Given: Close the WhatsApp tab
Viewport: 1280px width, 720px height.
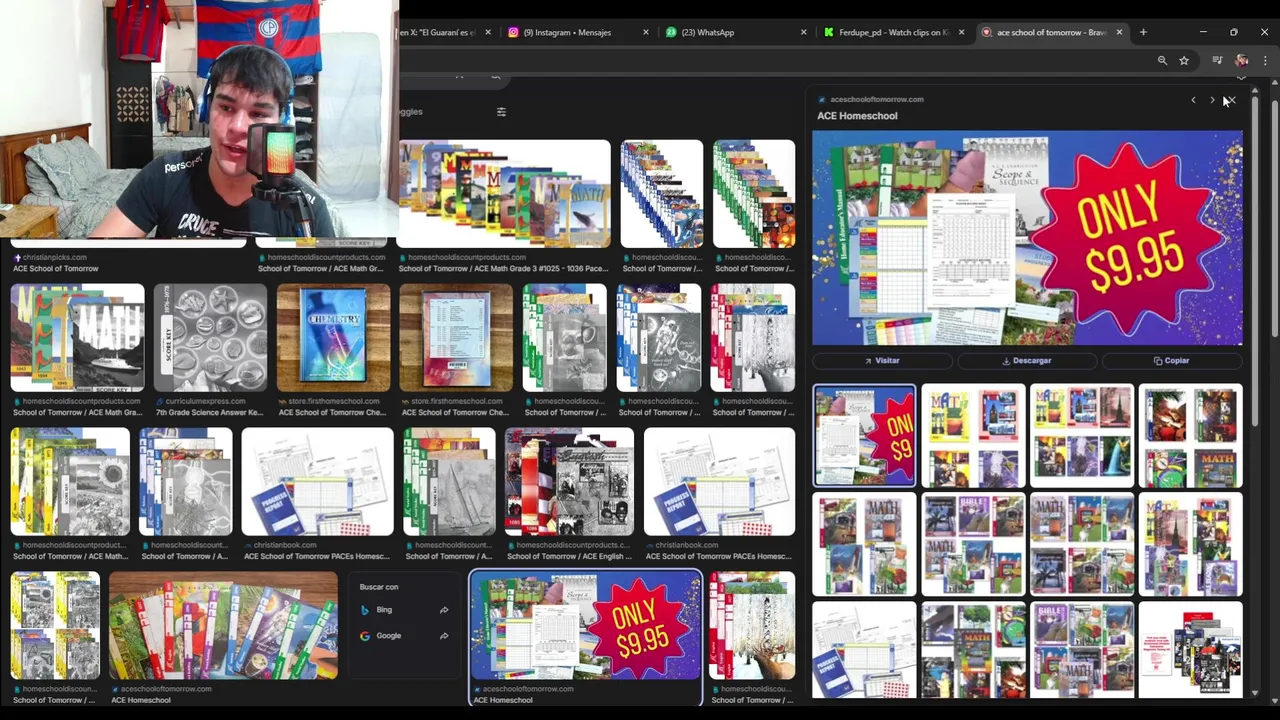Looking at the screenshot, I should coord(803,32).
